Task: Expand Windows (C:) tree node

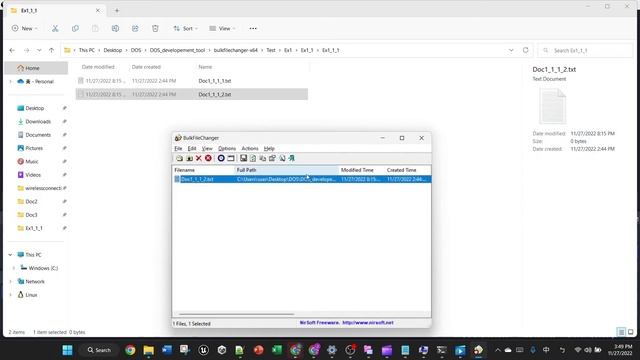Action: pyautogui.click(x=13, y=268)
